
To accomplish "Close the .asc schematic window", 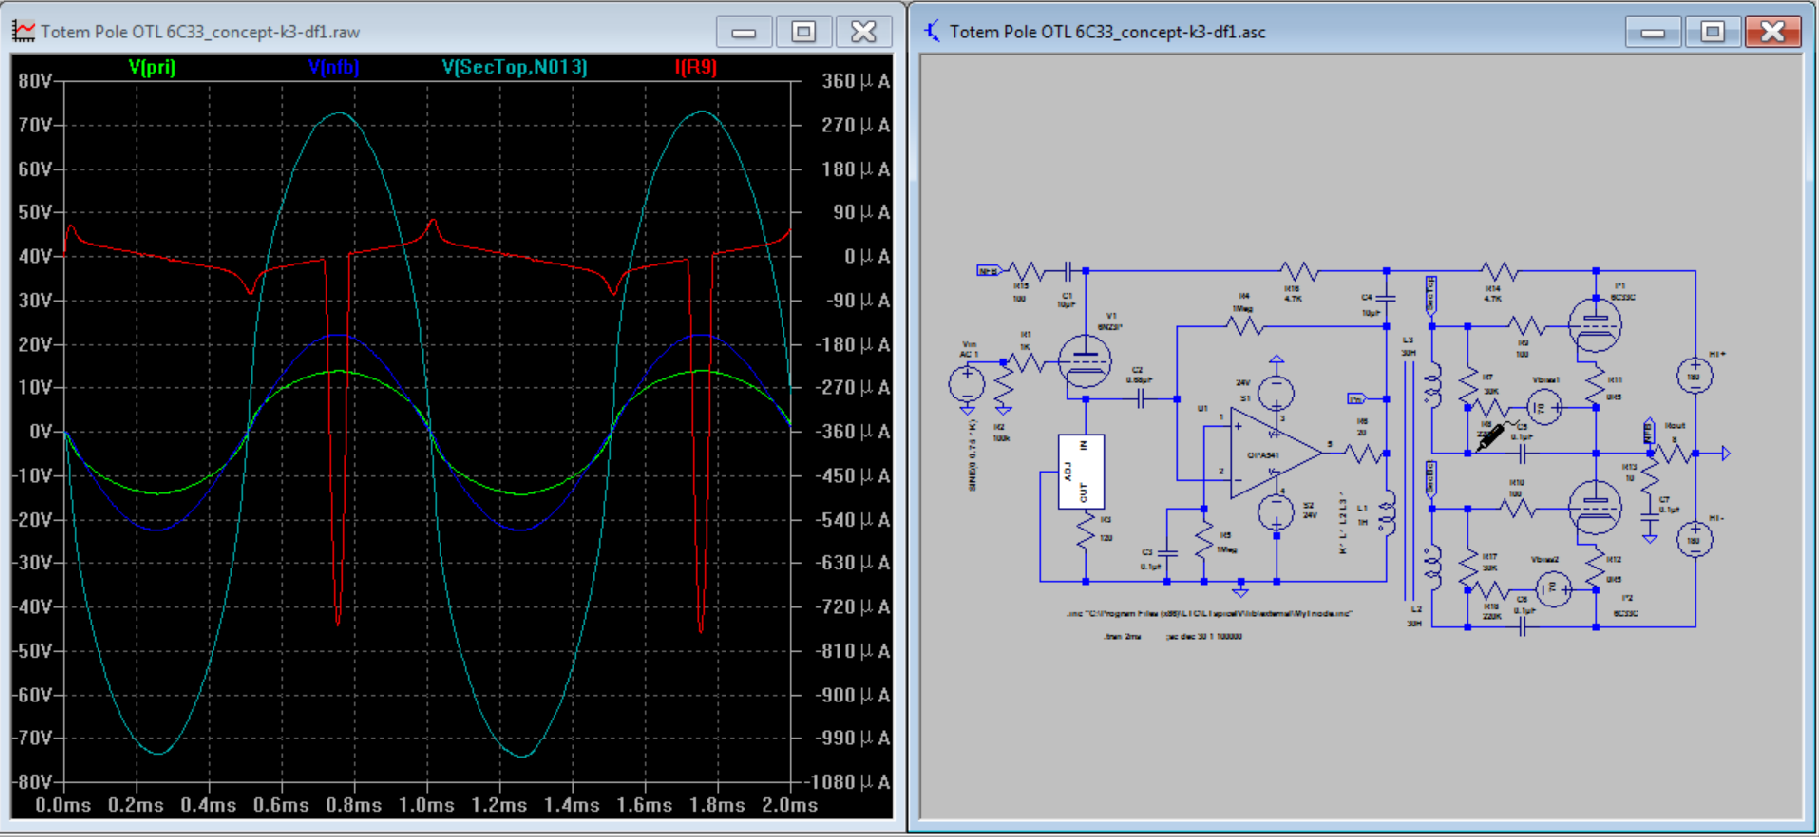I will (x=1773, y=31).
